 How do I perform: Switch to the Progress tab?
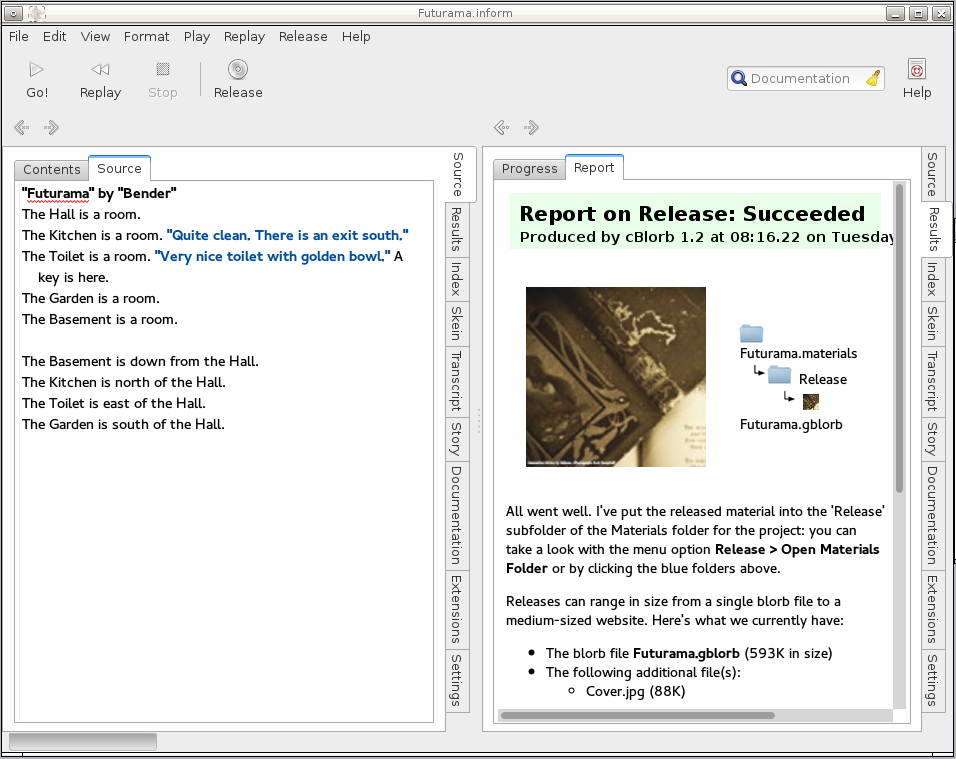[529, 168]
